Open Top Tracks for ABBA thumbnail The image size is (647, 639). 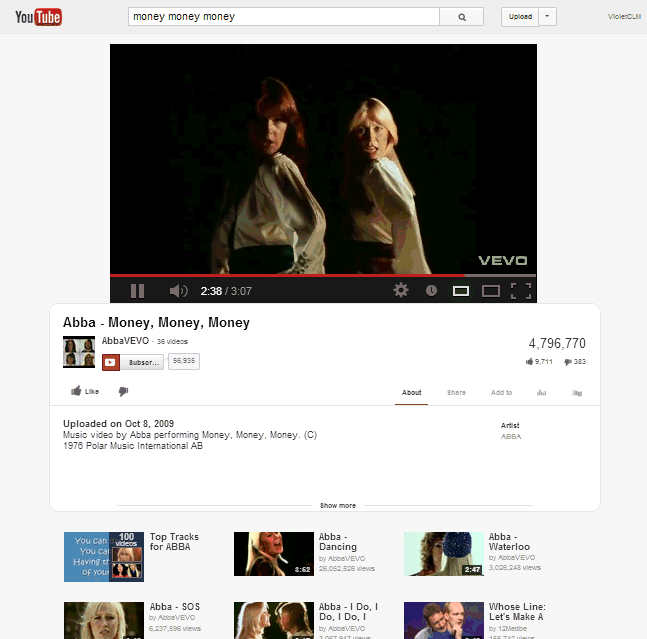(104, 556)
